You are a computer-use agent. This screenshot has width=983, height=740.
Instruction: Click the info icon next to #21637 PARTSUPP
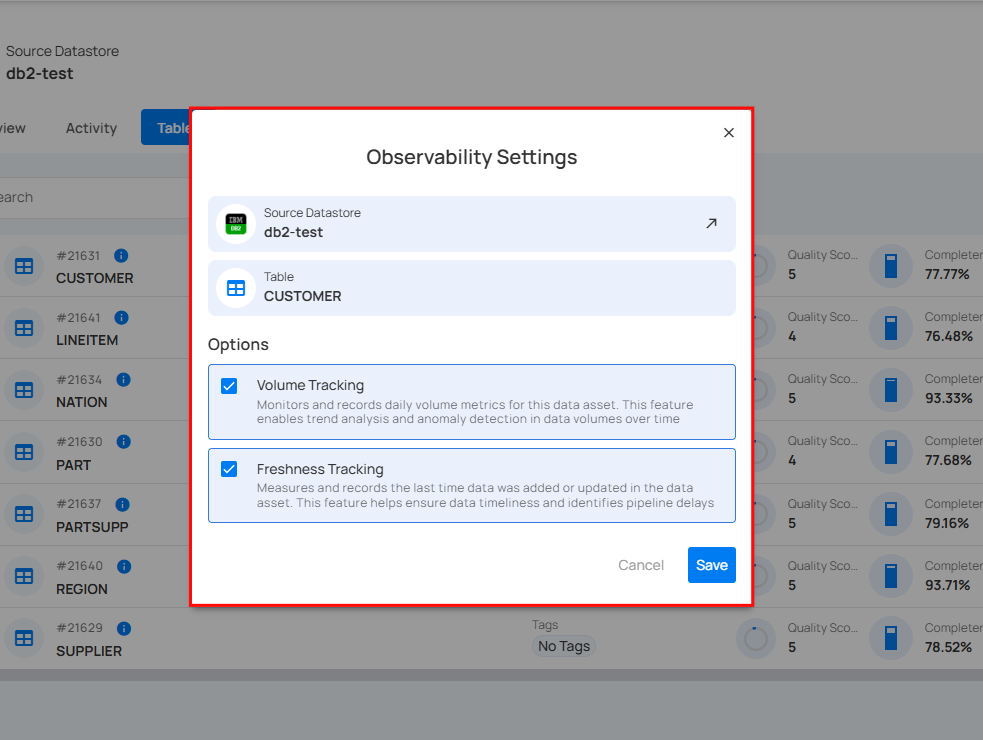point(123,504)
